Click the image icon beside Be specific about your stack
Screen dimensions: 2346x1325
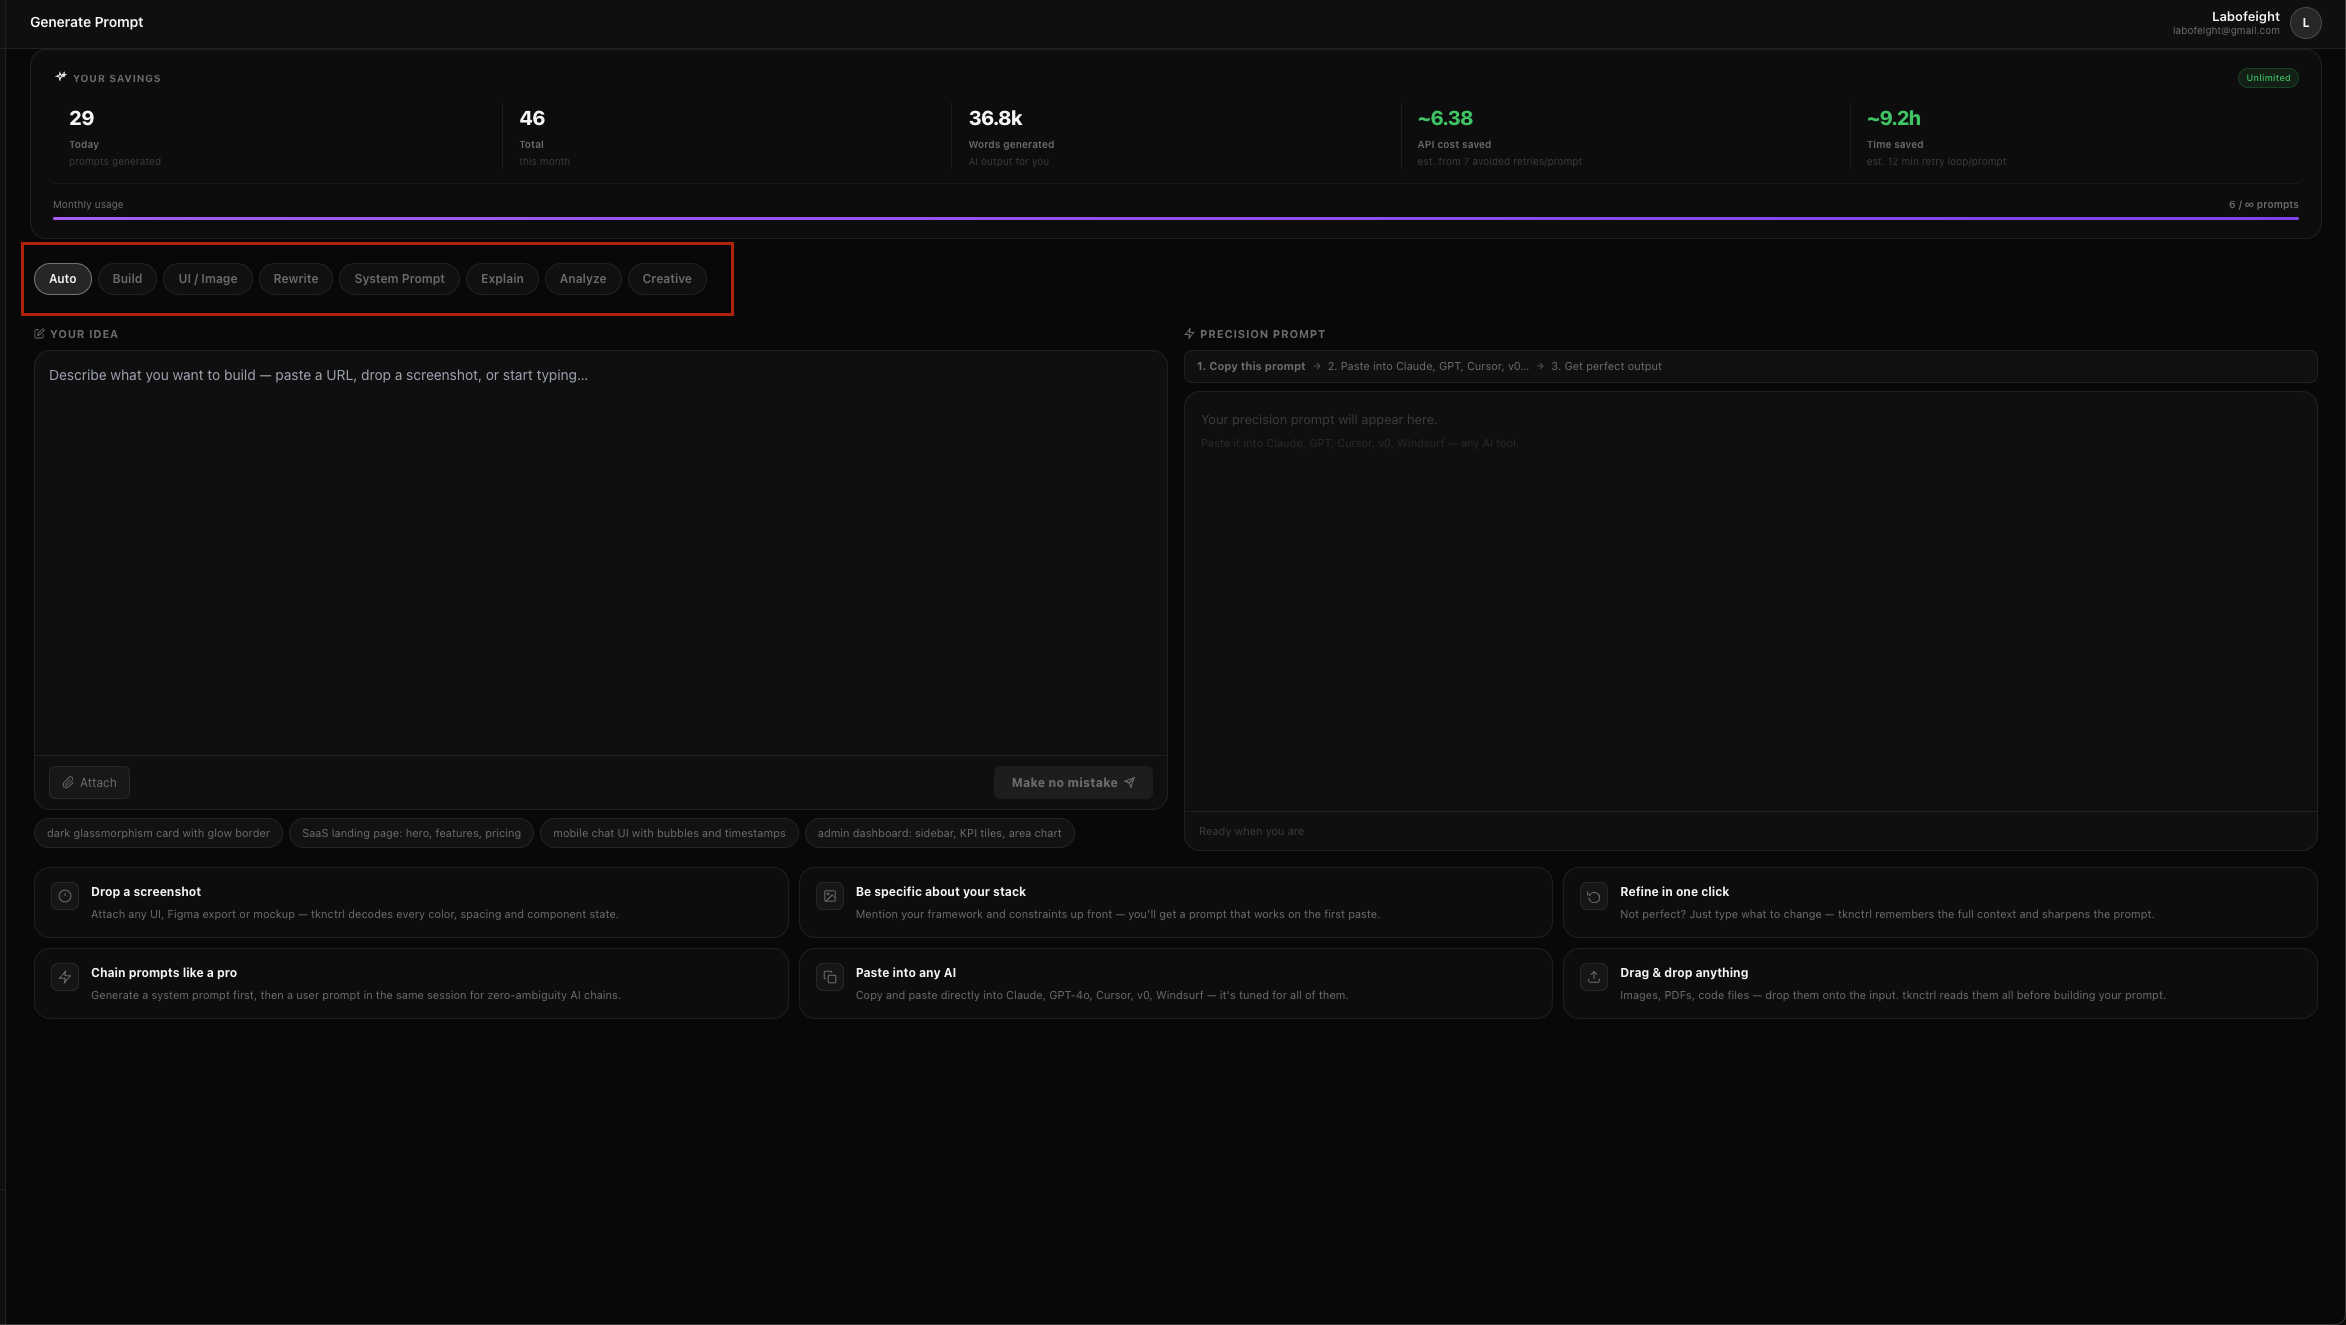click(830, 896)
